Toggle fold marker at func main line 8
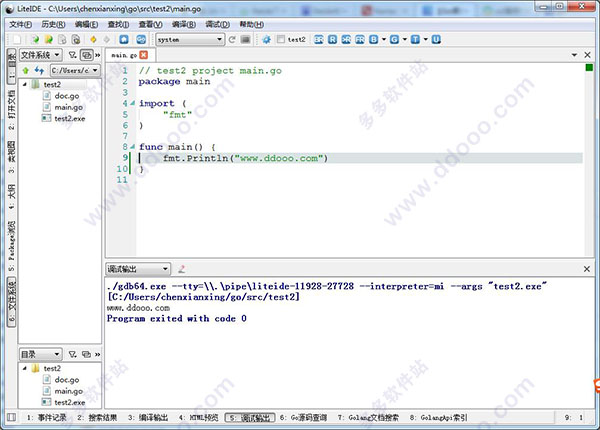The image size is (600, 430). coord(132,147)
